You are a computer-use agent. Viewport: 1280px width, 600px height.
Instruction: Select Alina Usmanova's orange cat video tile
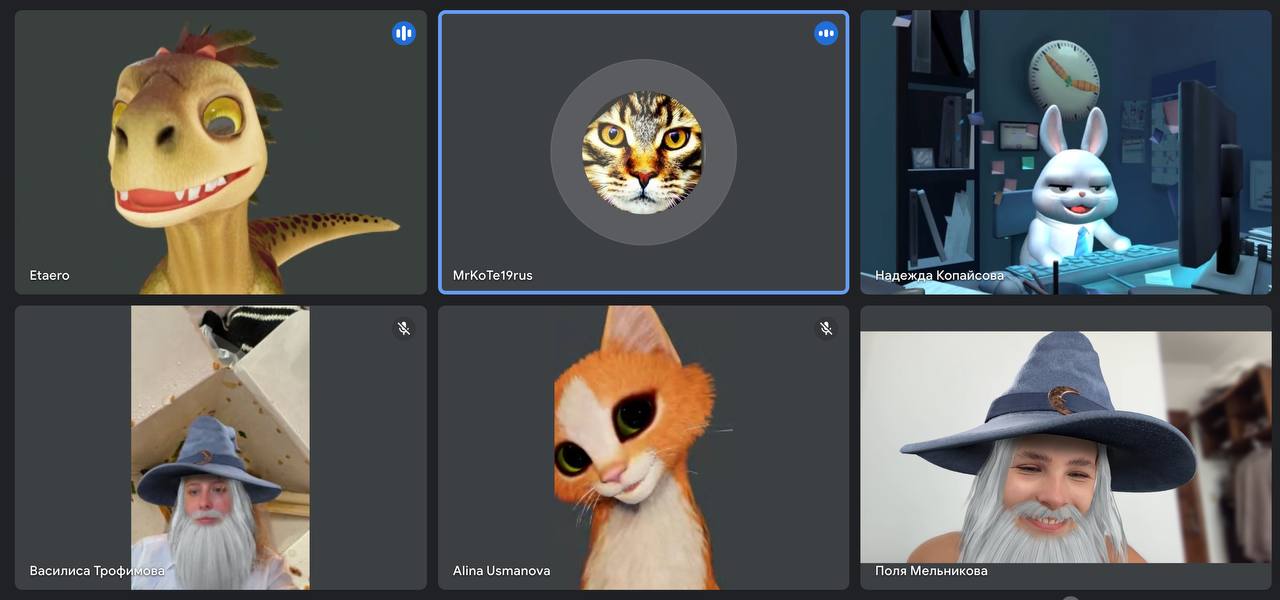tap(643, 447)
